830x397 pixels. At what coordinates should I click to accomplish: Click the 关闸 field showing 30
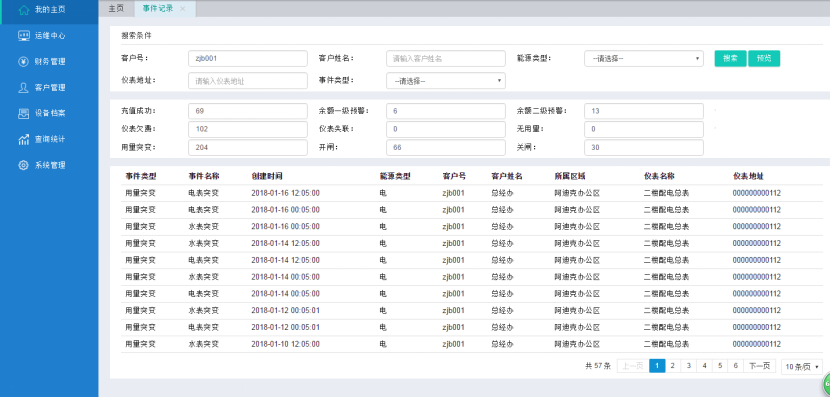644,147
